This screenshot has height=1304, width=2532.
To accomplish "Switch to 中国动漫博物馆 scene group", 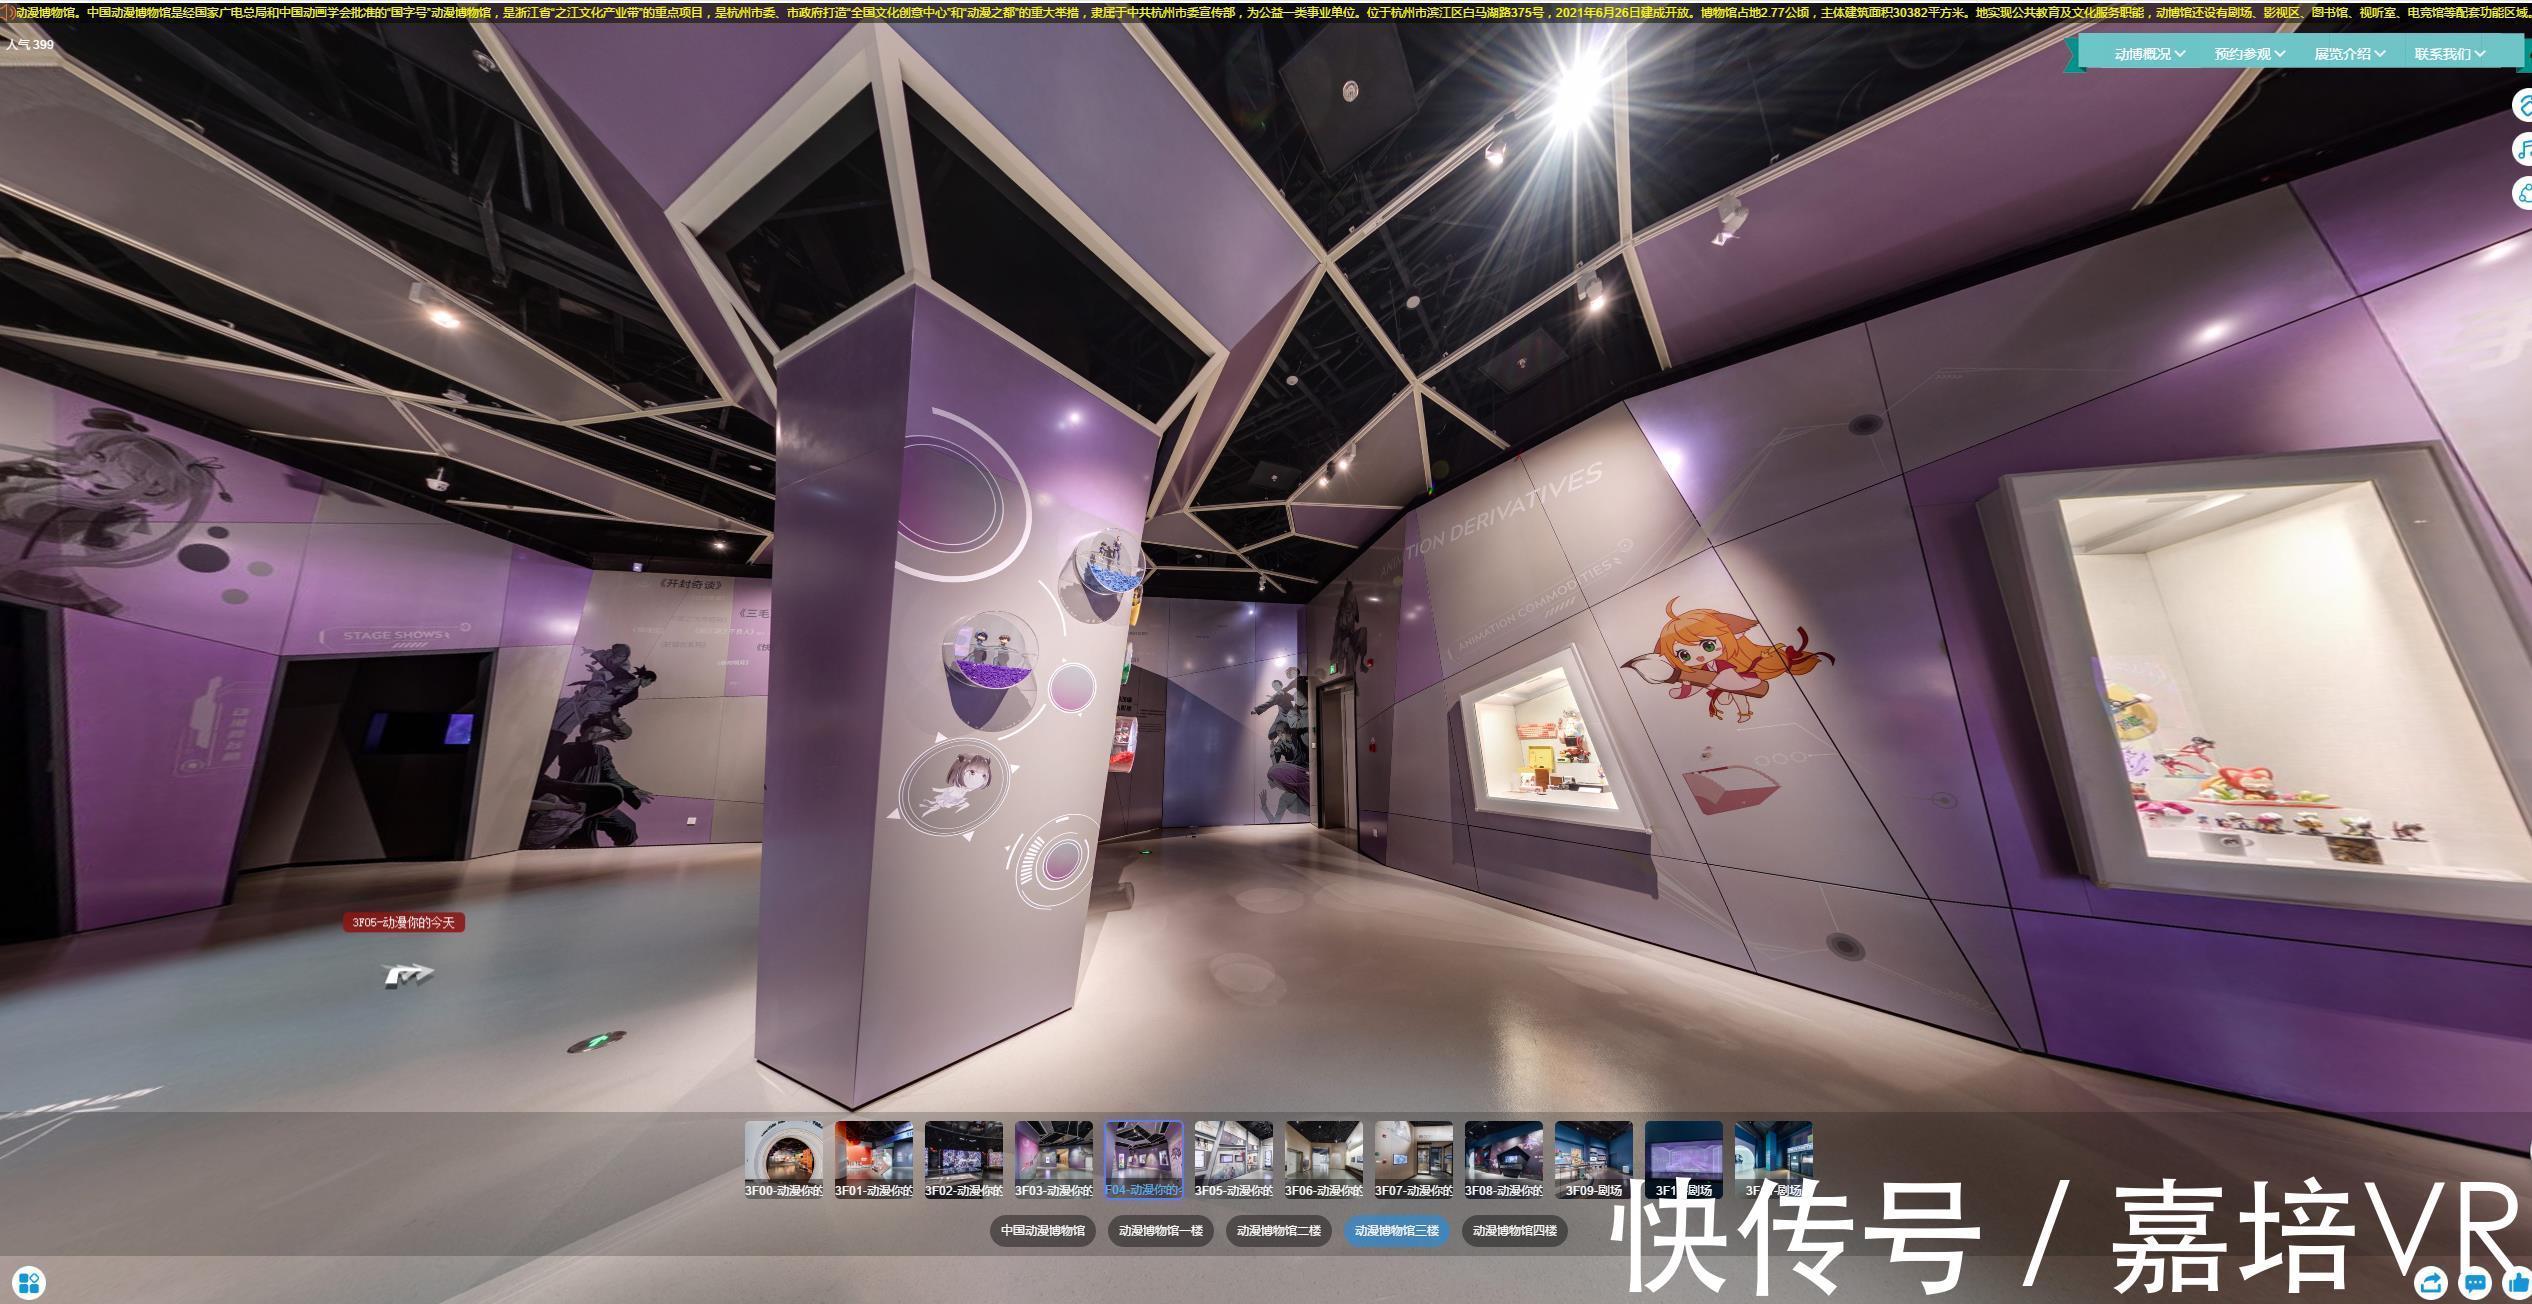I will tap(1043, 1231).
